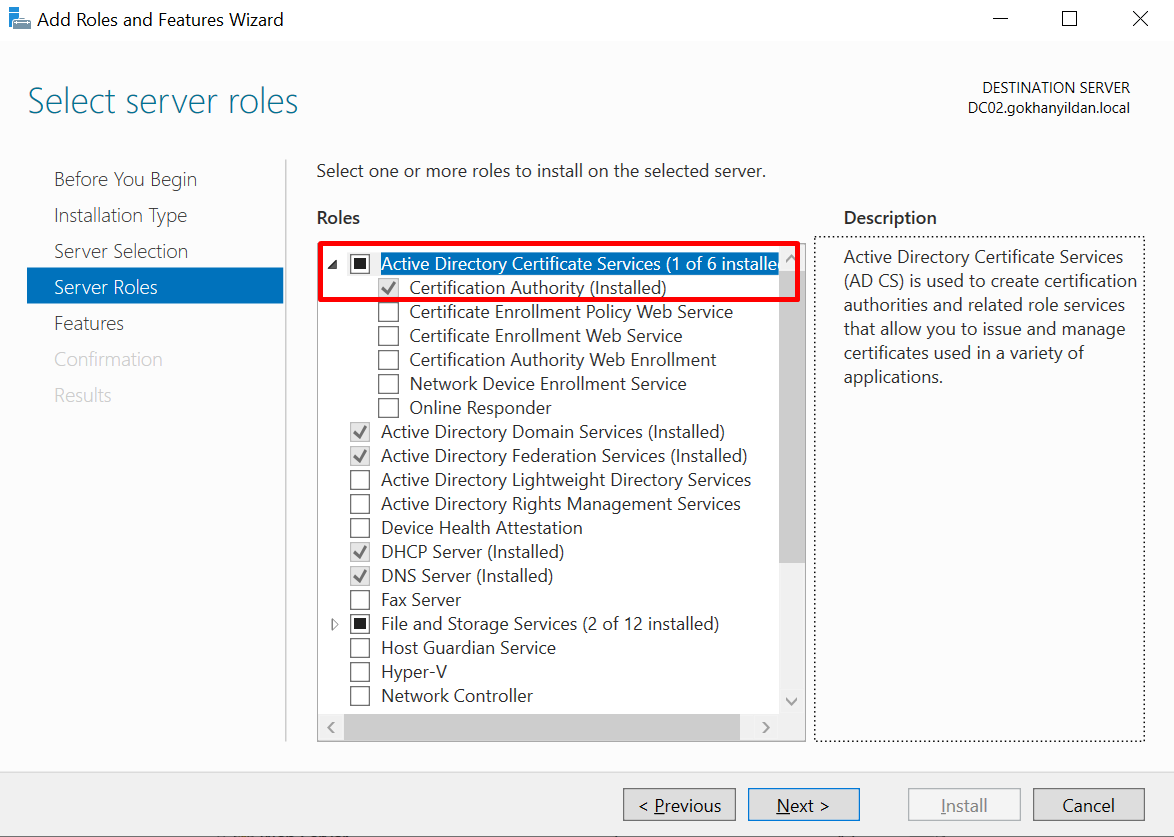This screenshot has height=837, width=1174.
Task: Click horizontal scrollbar right arrow
Action: coord(765,727)
